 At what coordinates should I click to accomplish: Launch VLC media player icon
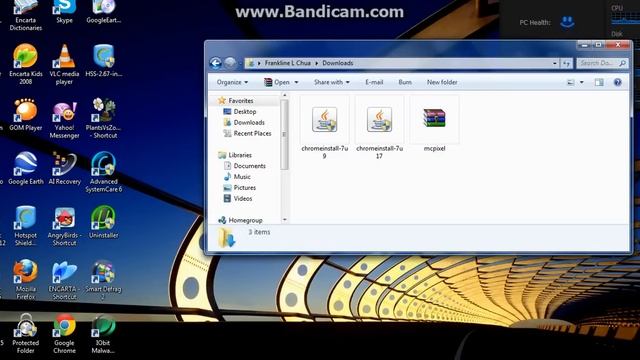(x=64, y=64)
